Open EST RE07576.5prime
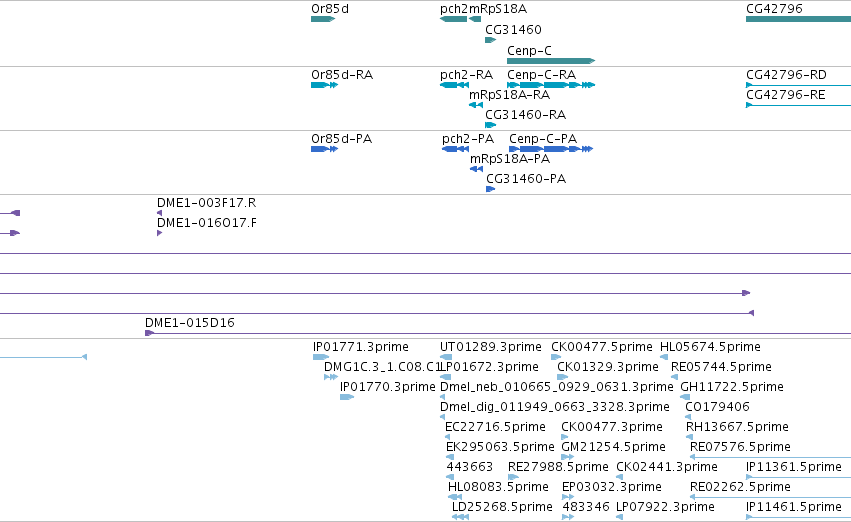 (770, 457)
